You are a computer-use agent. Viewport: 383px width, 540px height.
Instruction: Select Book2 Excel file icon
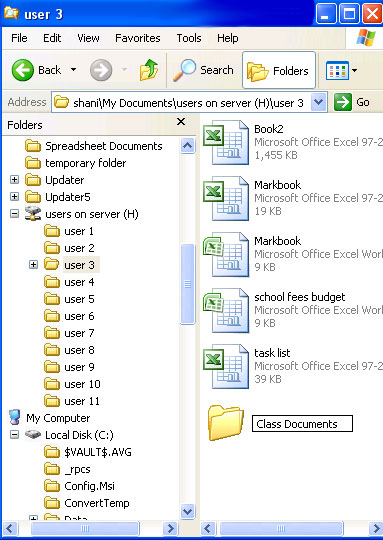(226, 142)
